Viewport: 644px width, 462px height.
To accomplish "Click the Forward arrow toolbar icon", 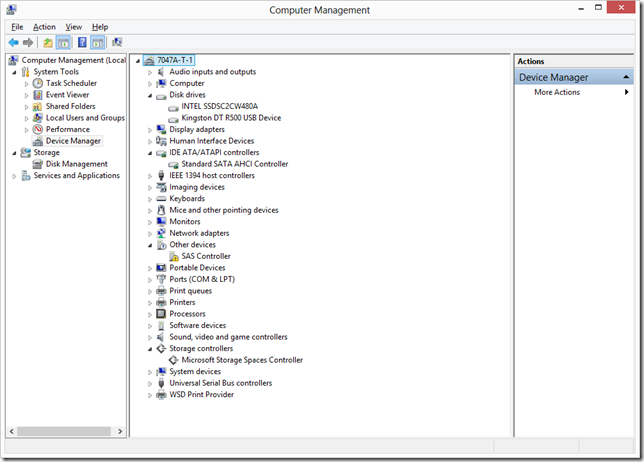I will (x=28, y=42).
